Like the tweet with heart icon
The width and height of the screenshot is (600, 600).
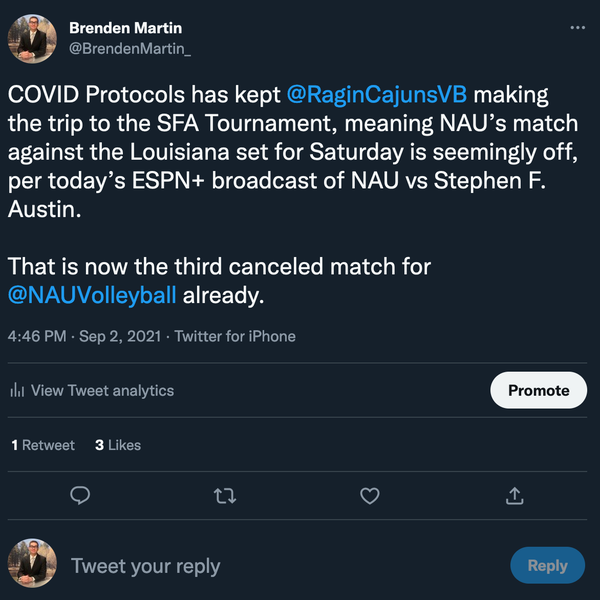(x=370, y=495)
